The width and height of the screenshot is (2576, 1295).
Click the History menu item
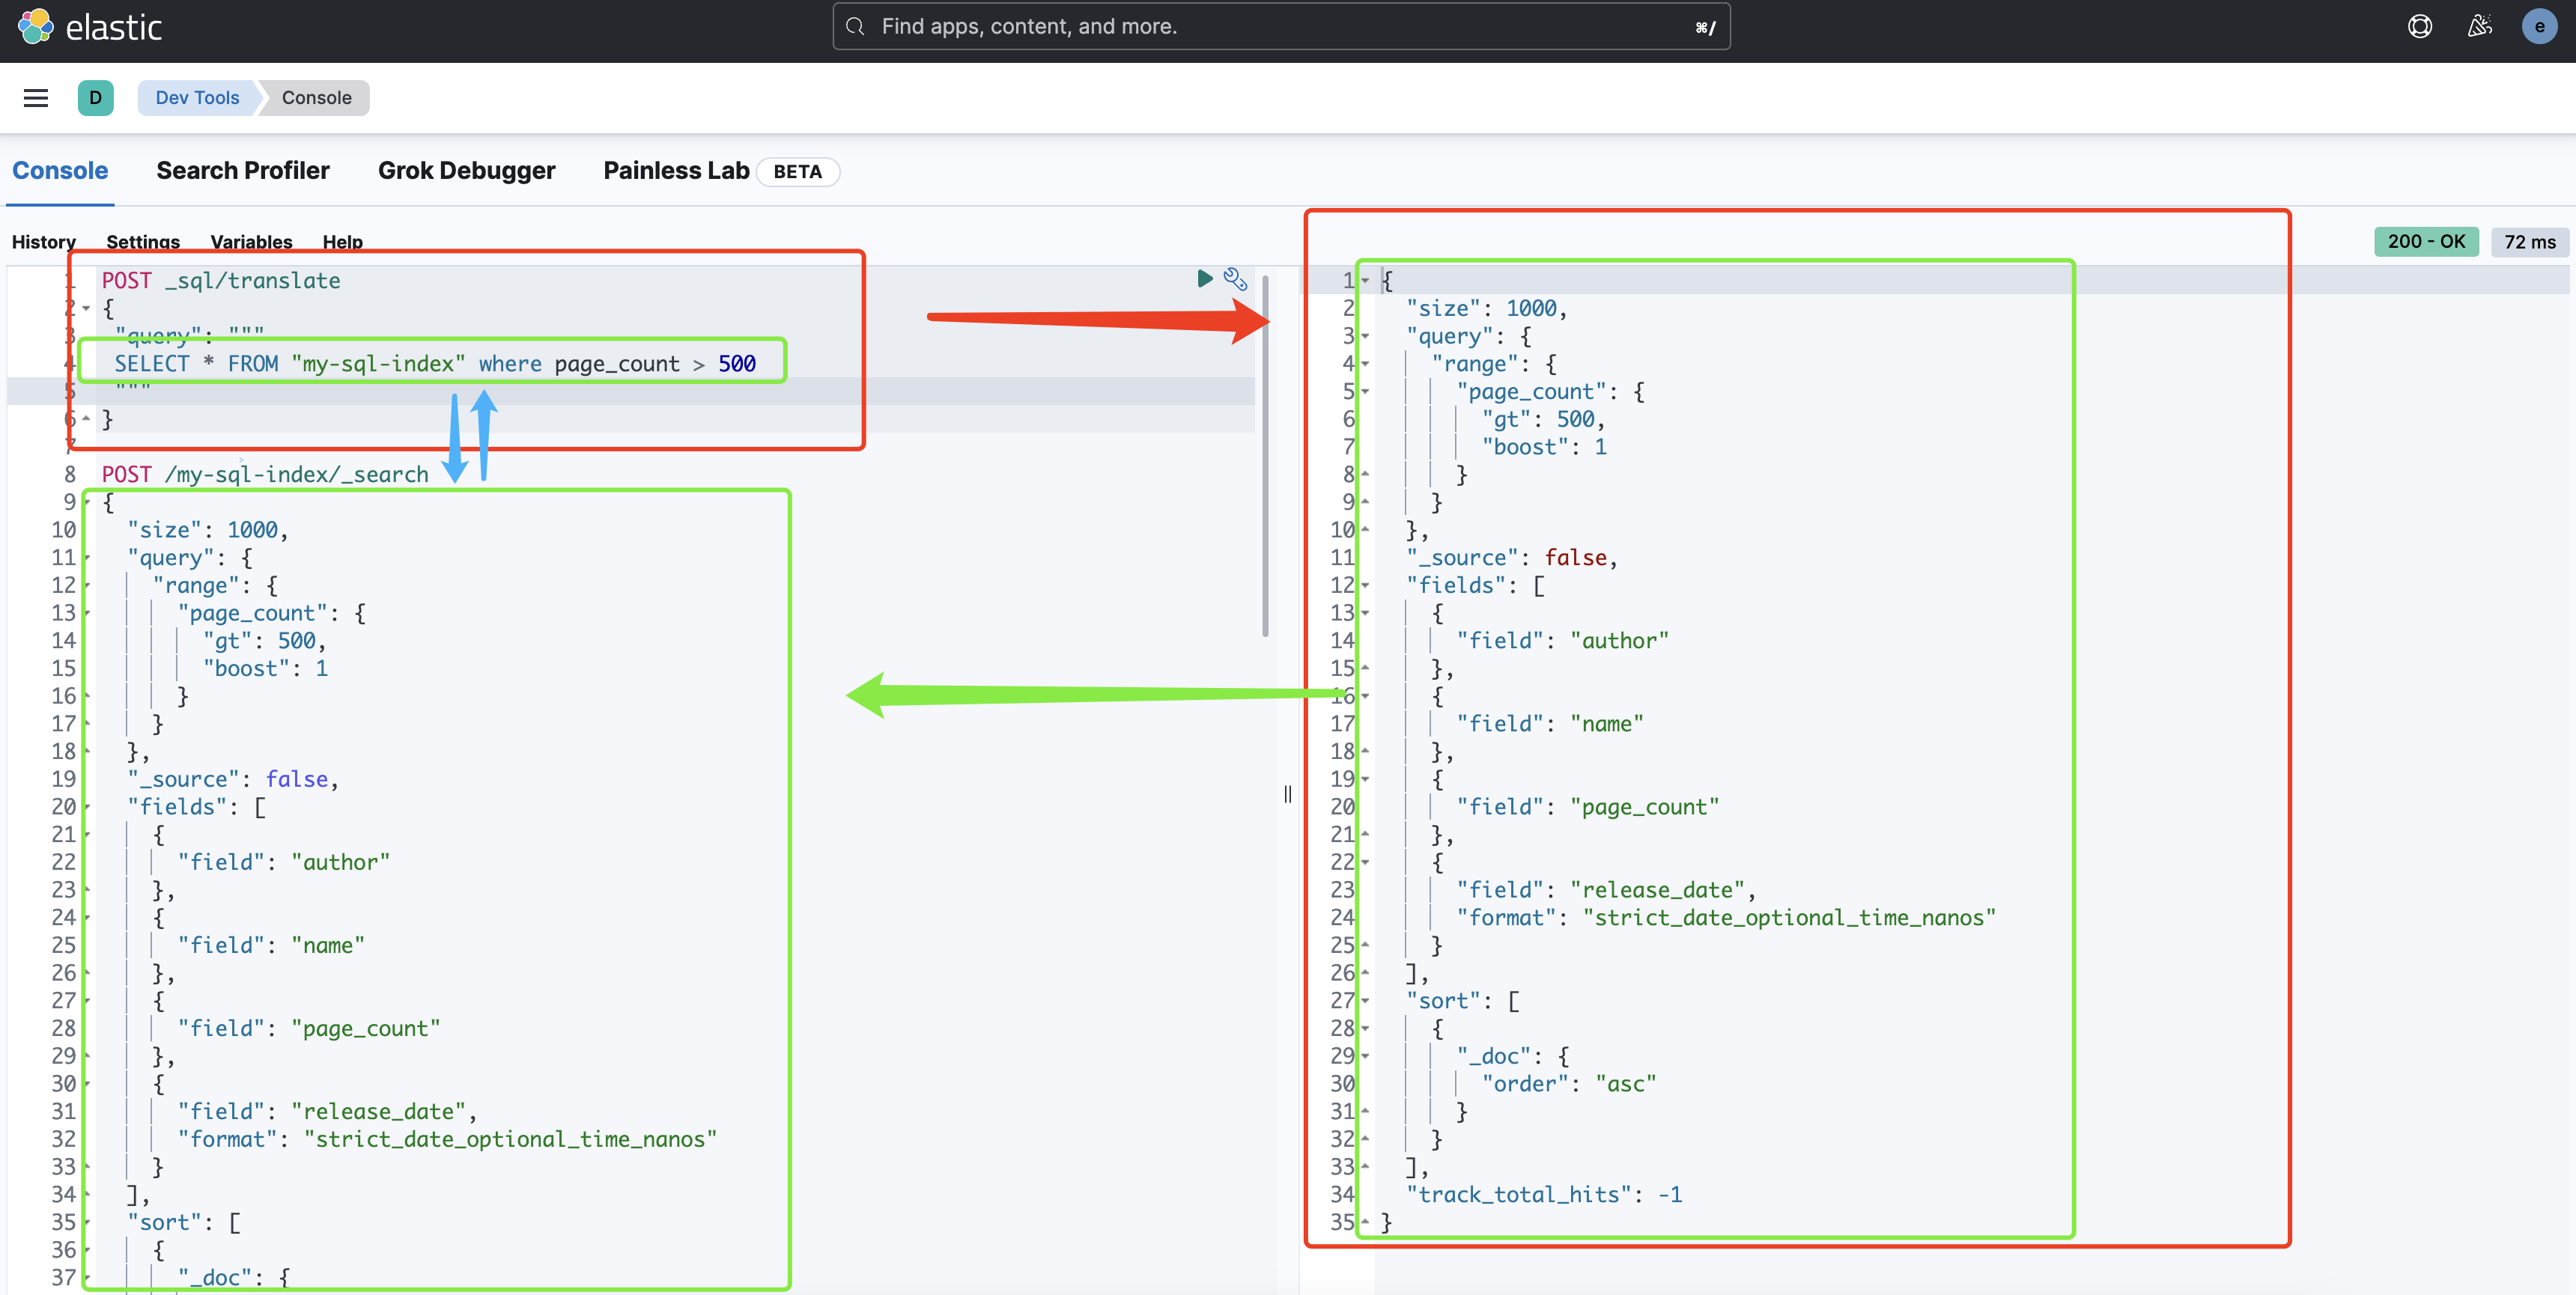(x=45, y=241)
